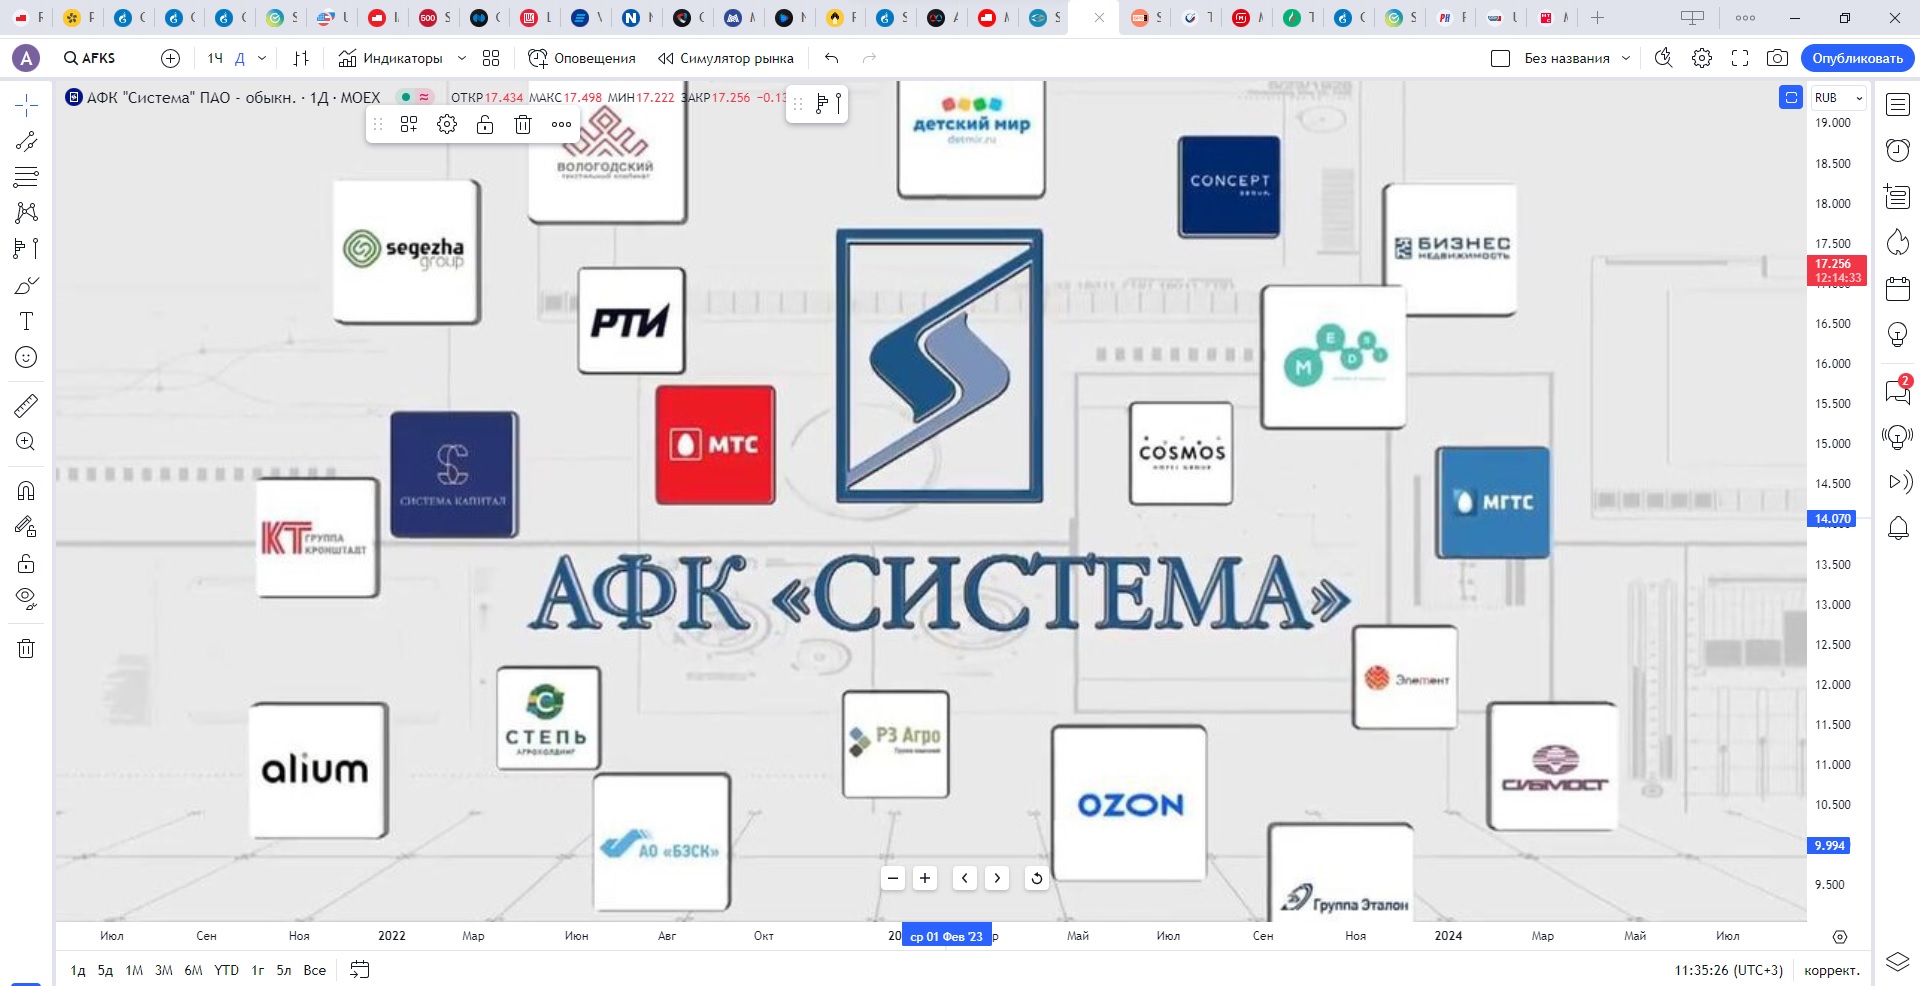This screenshot has height=986, width=1920.
Task: Select the text annotation tool
Action: [26, 321]
